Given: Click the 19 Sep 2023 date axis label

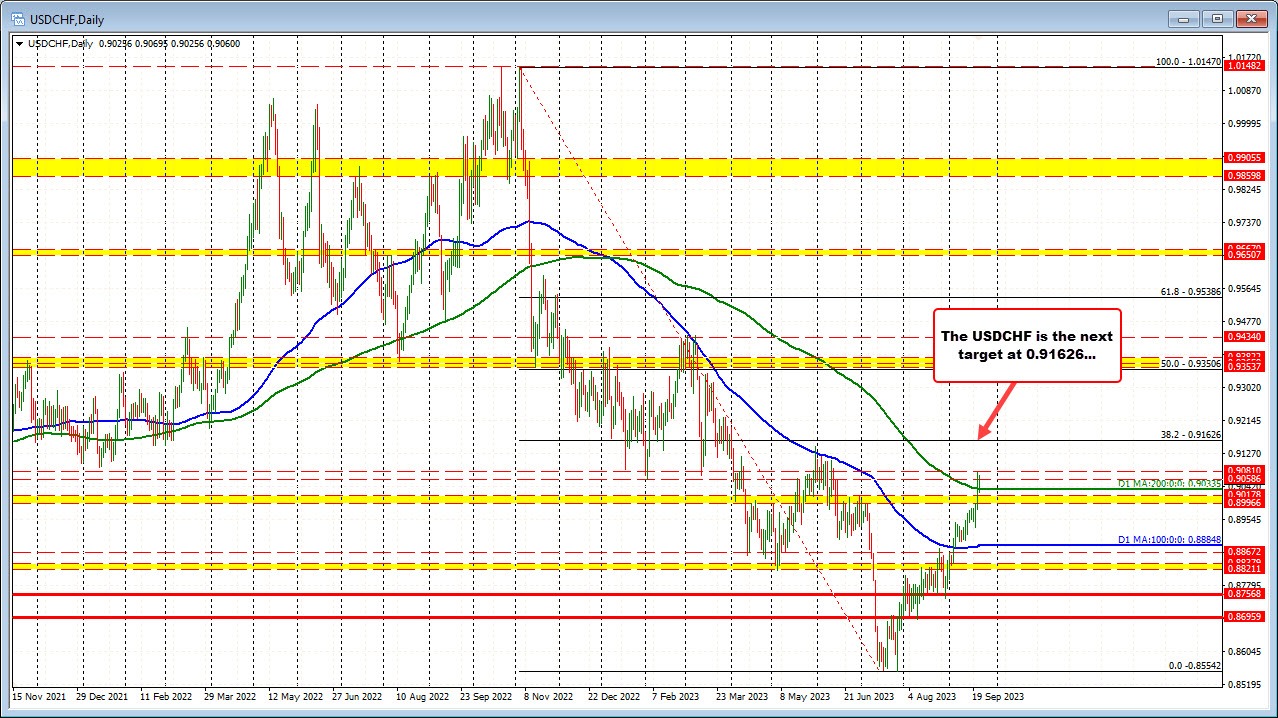Looking at the screenshot, I should (998, 696).
